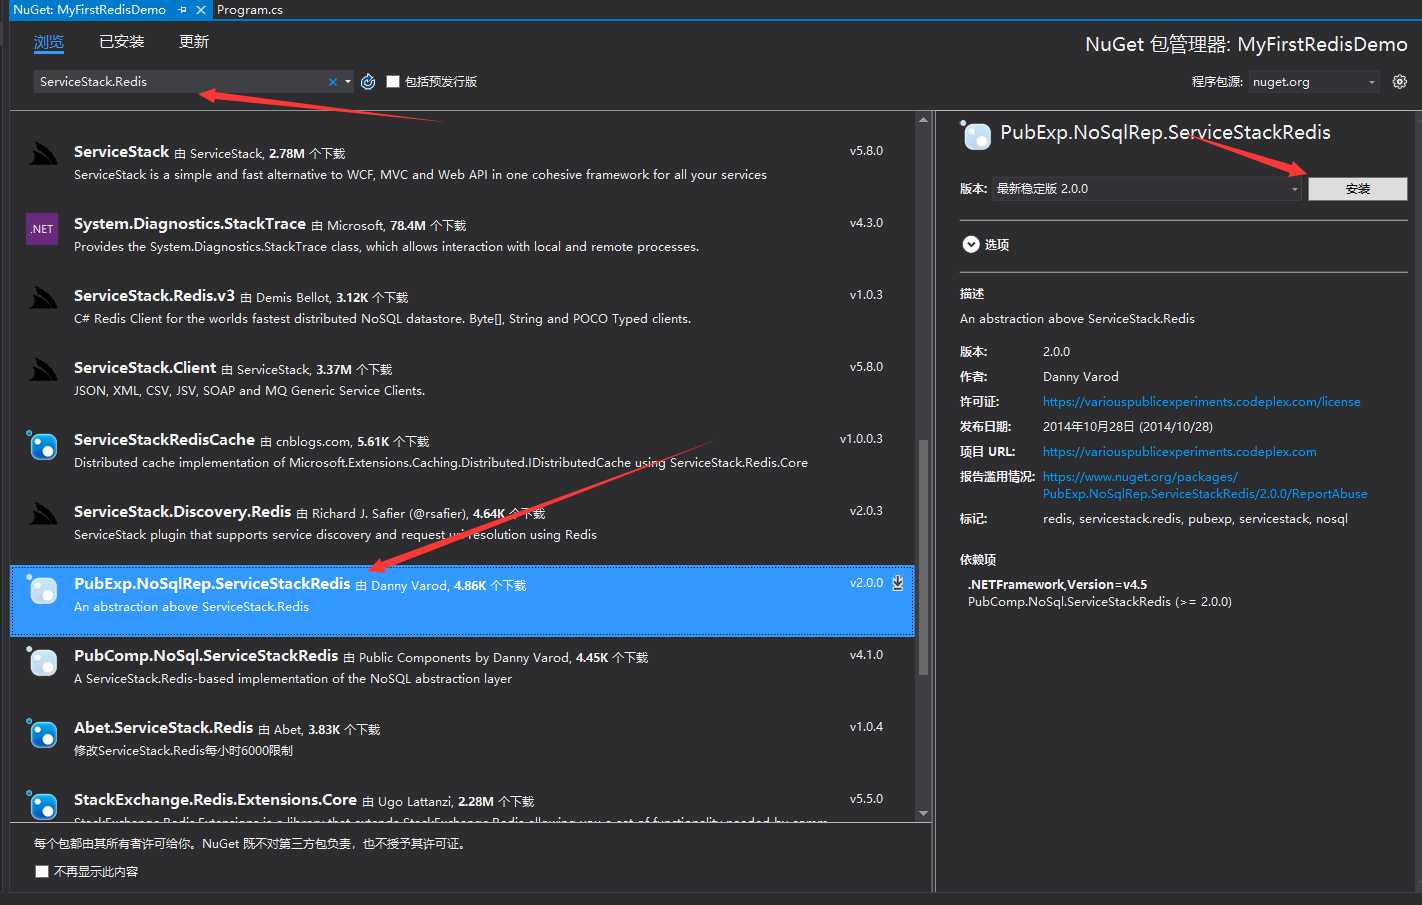The width and height of the screenshot is (1422, 905).
Task: Switch to the Browse (浏览) tab
Action: coord(48,42)
